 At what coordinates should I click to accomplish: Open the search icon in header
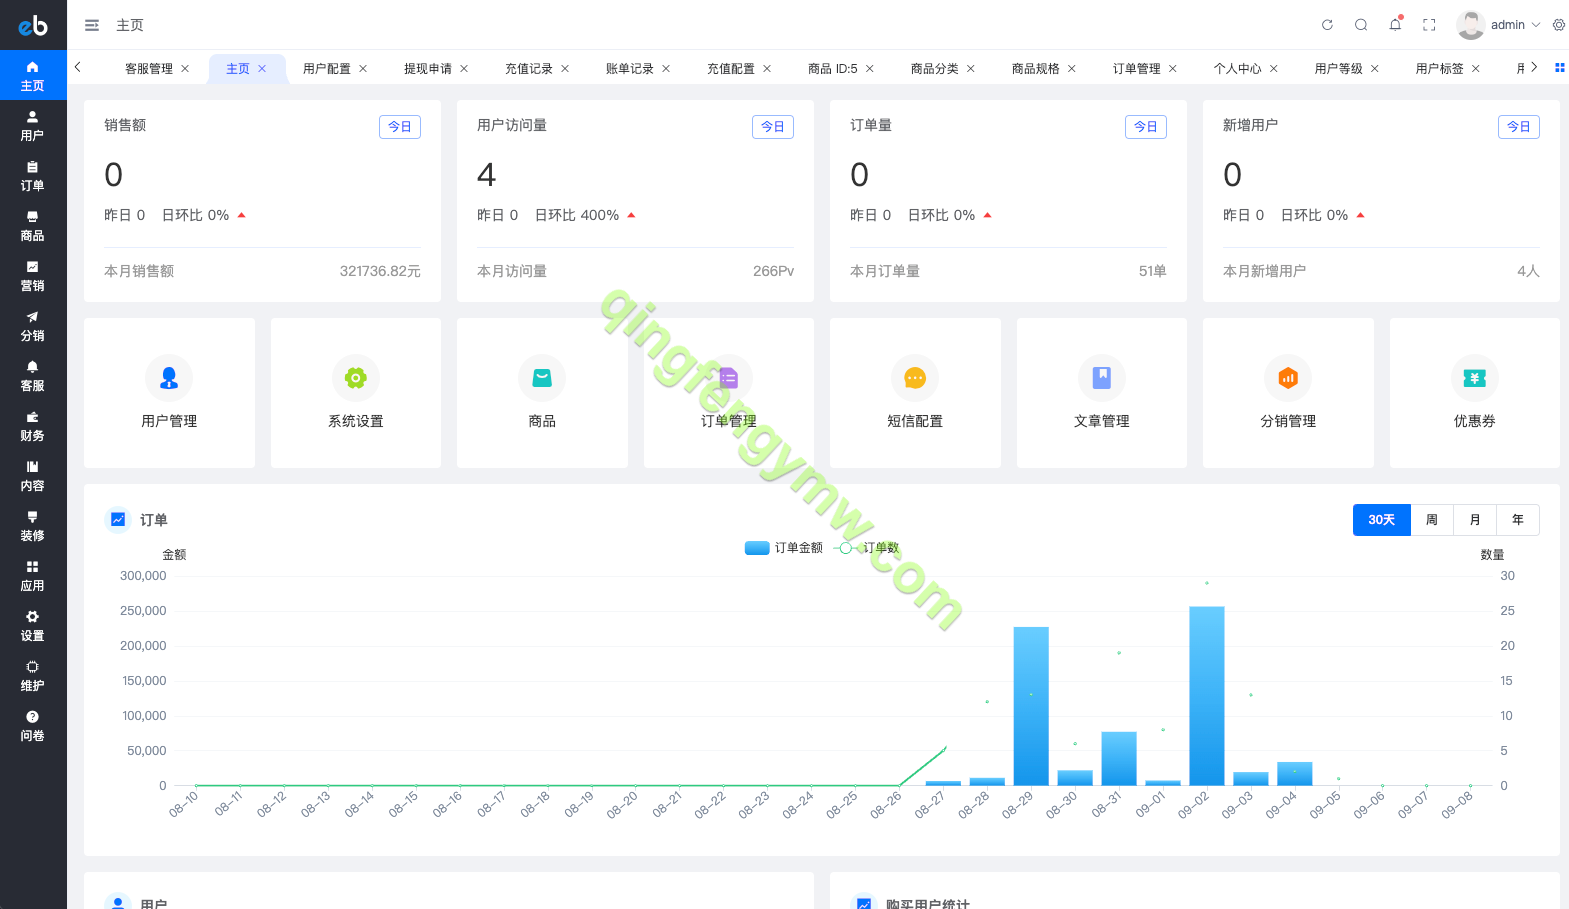coord(1361,25)
